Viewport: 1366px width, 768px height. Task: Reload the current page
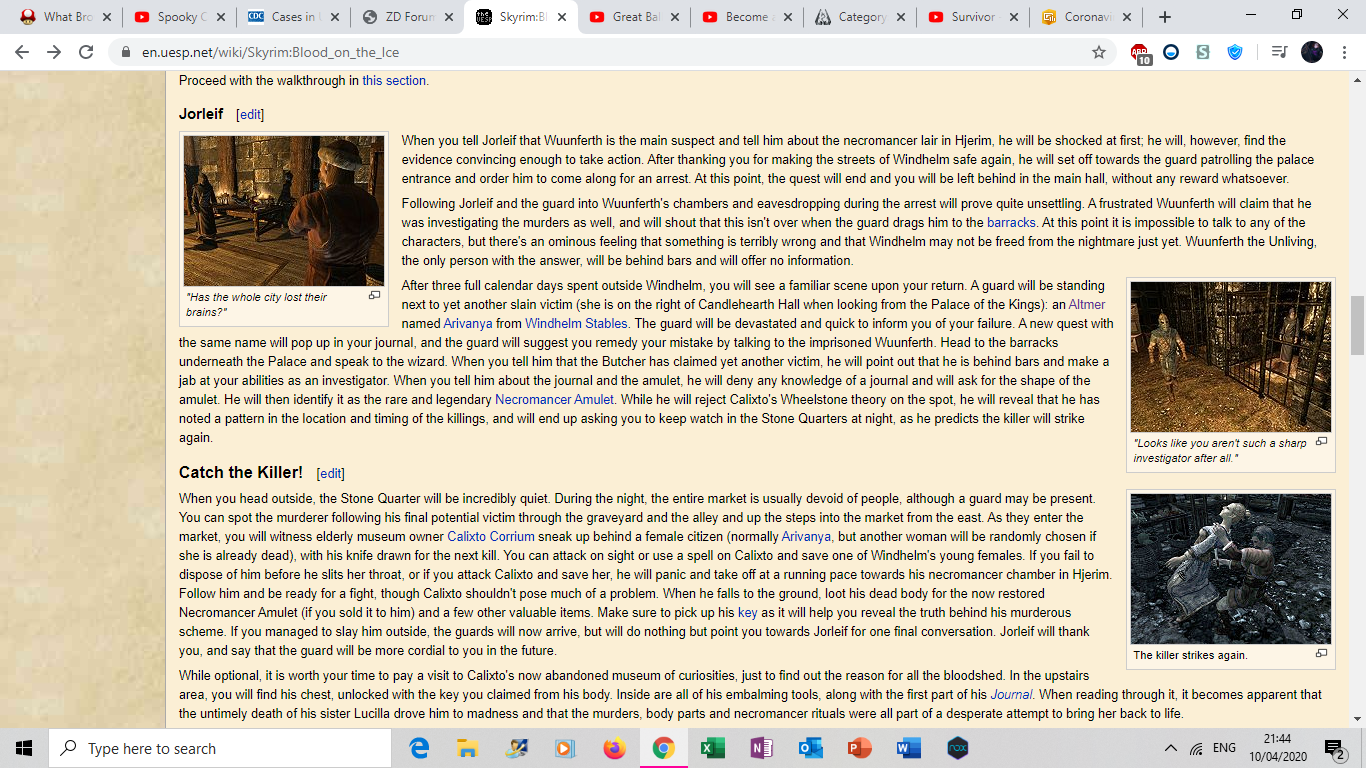pos(86,52)
